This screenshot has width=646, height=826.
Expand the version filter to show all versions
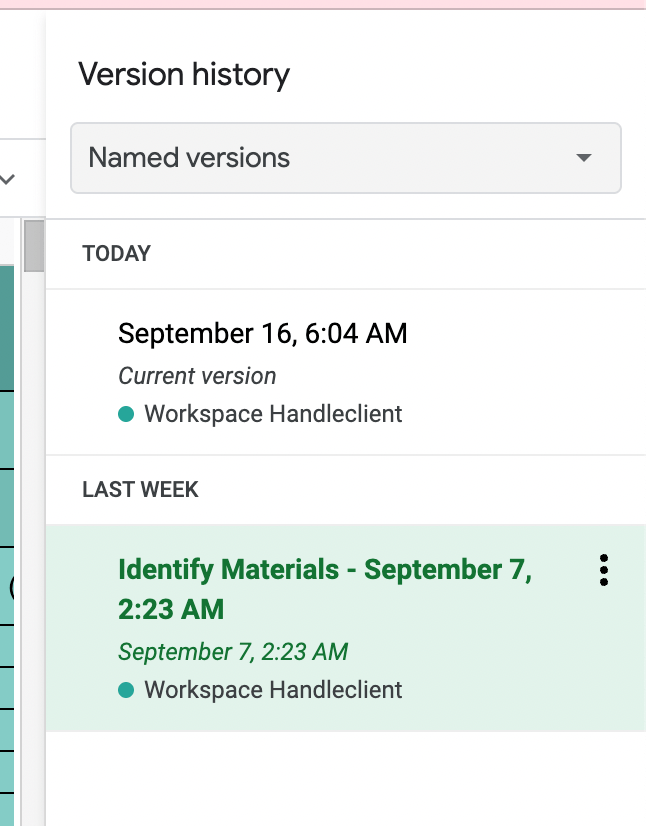(345, 157)
